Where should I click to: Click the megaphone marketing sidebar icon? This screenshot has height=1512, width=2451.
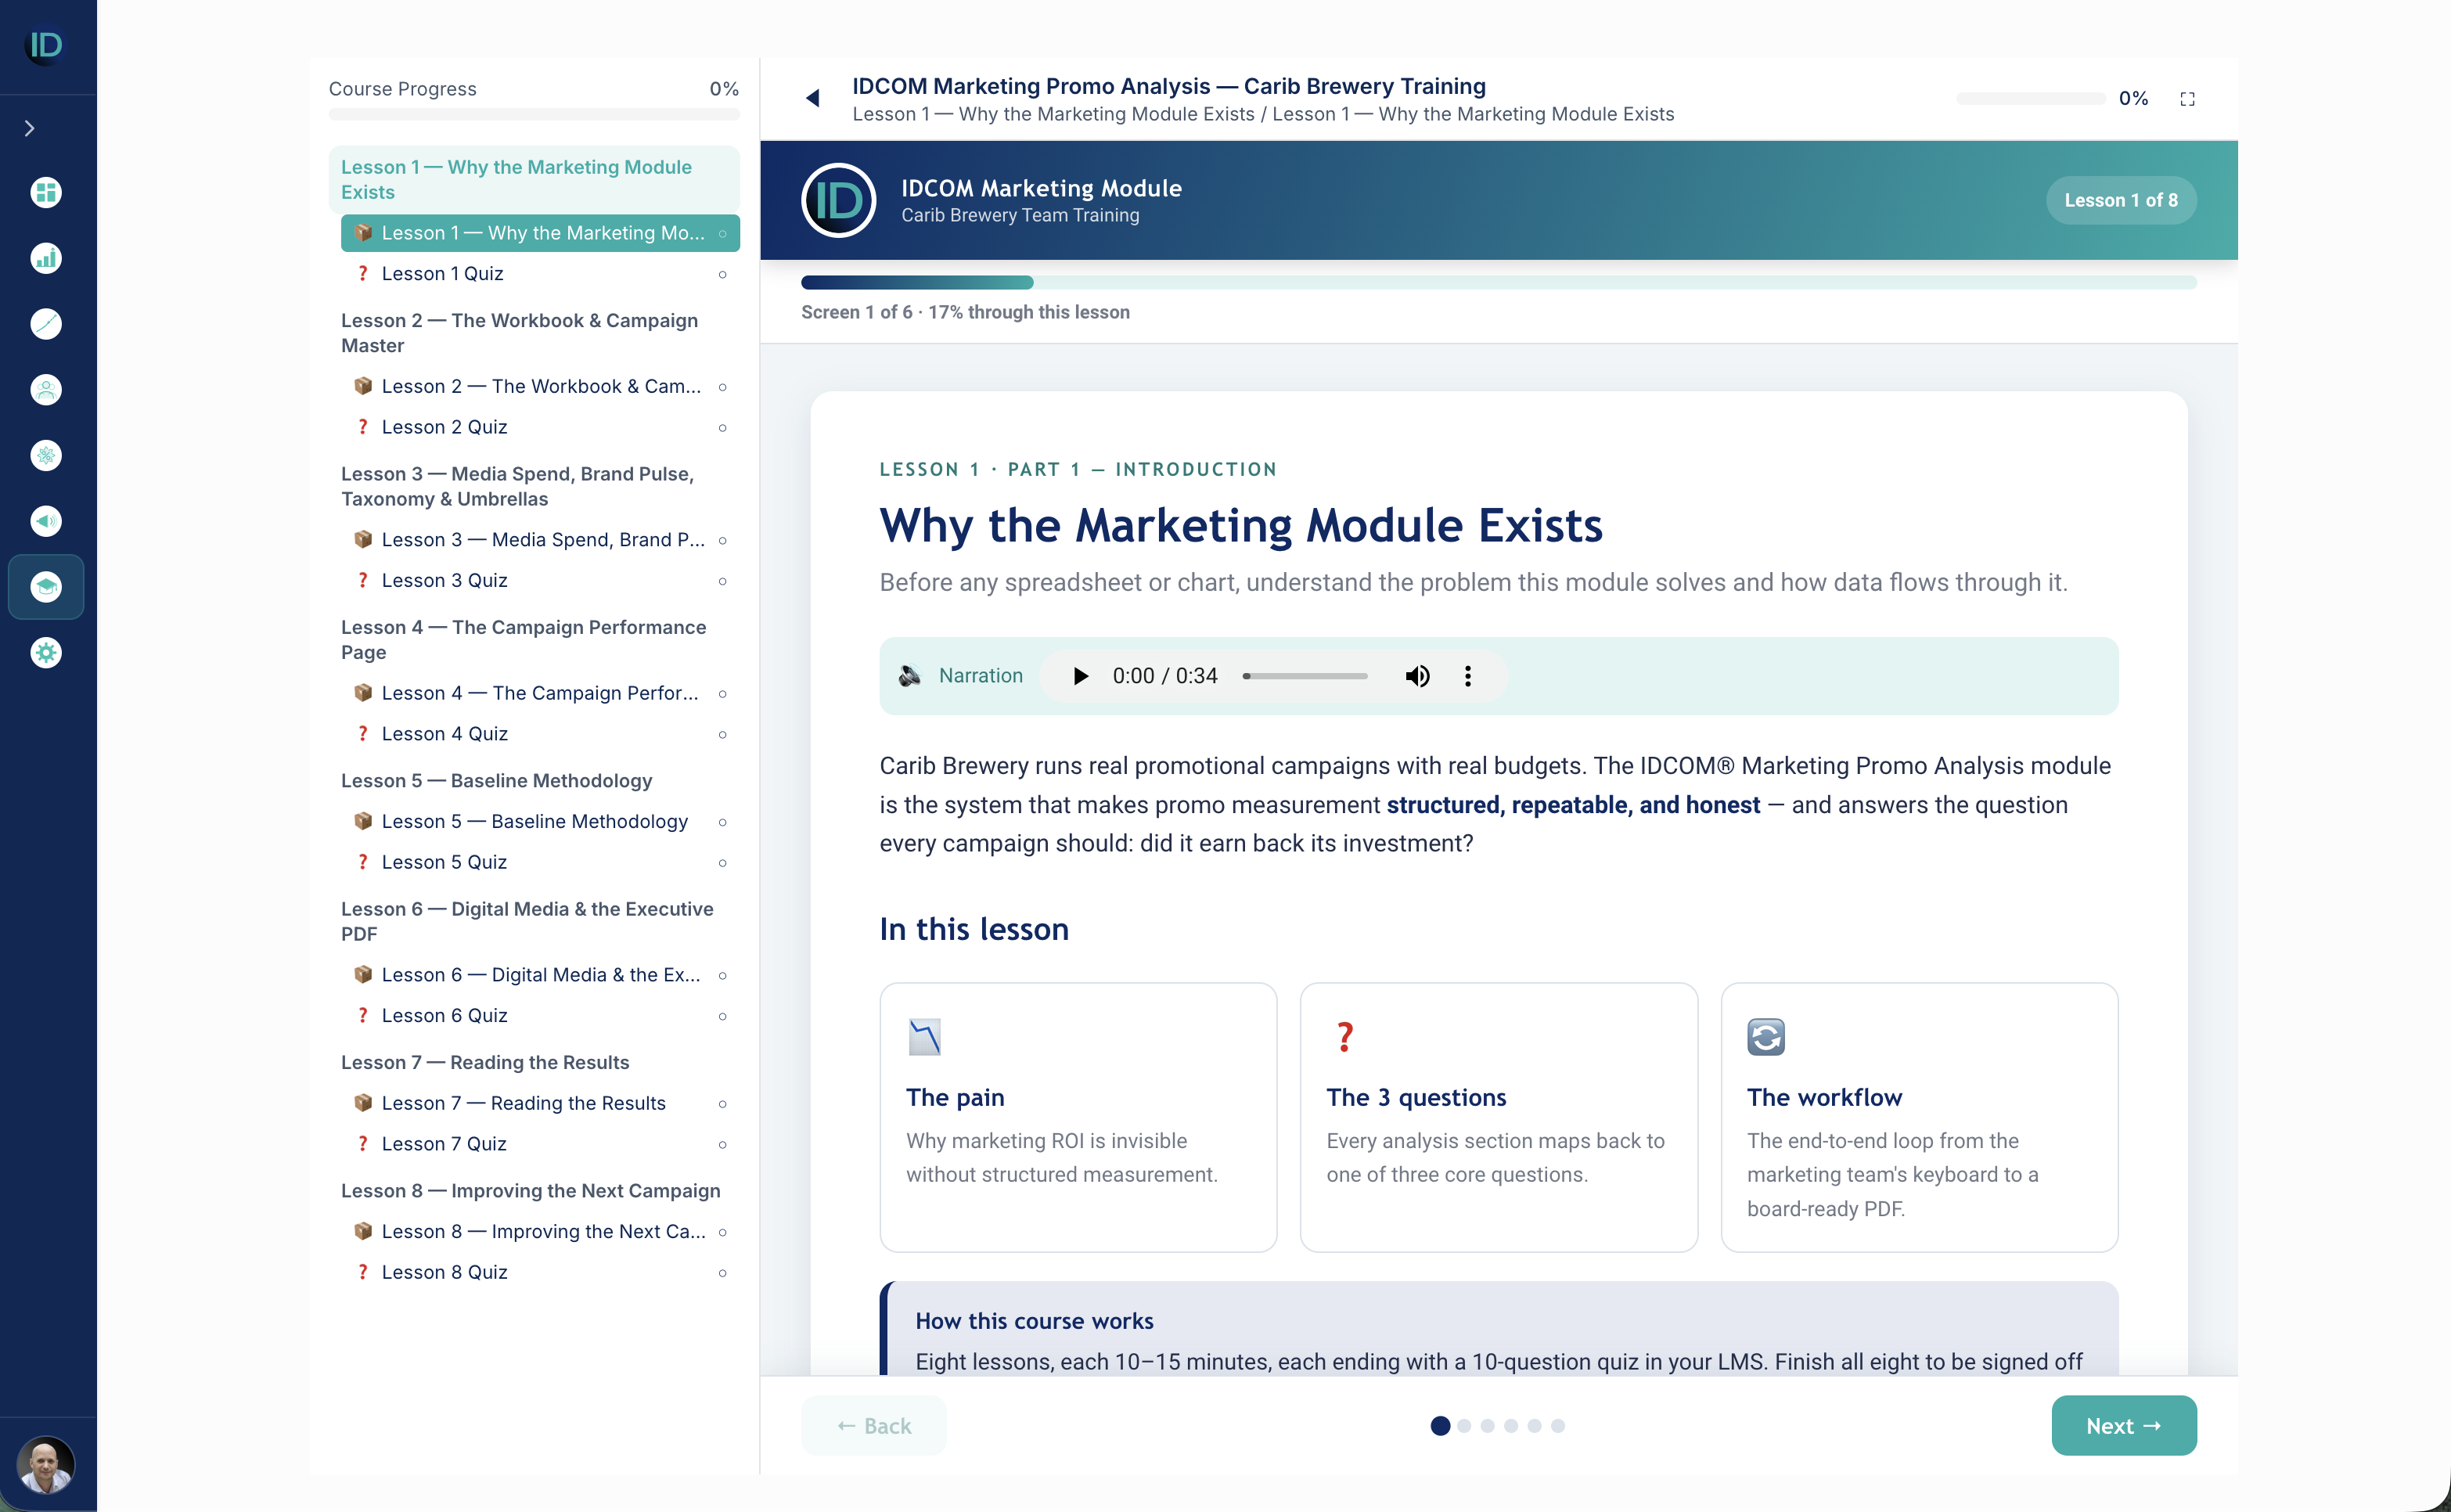click(46, 521)
